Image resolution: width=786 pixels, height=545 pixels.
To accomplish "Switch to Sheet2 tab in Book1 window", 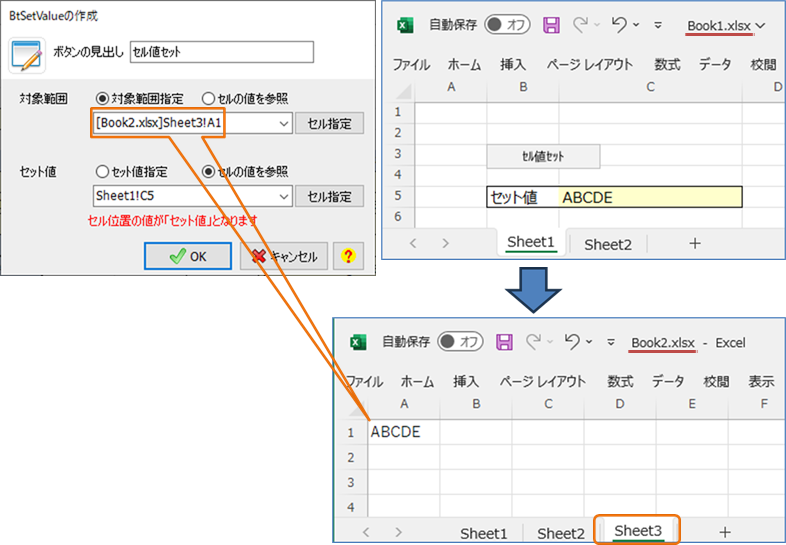I will click(608, 244).
